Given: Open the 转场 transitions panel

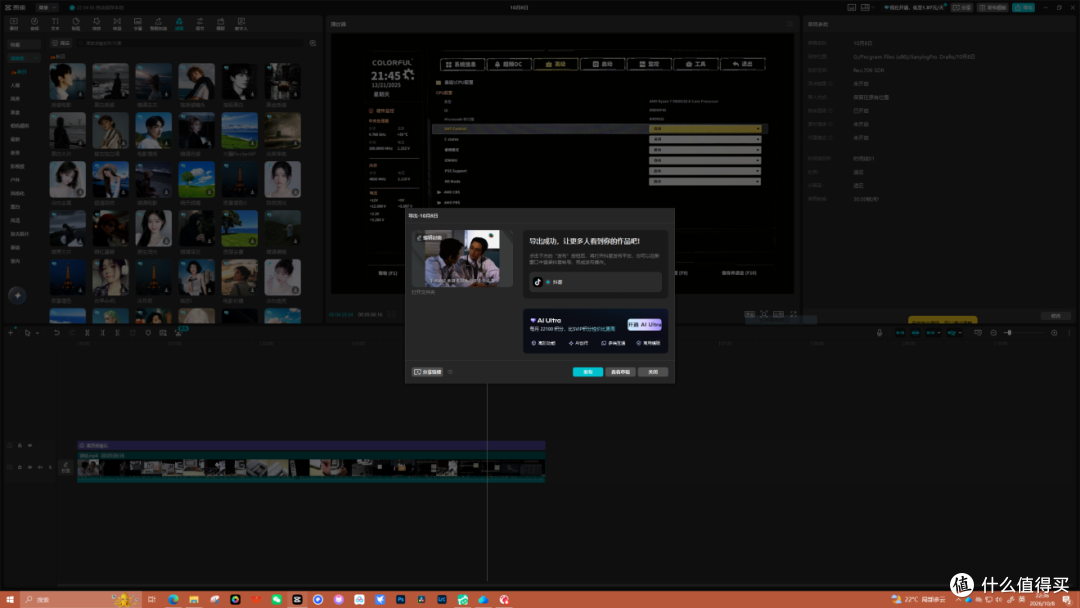Looking at the screenshot, I should (x=117, y=24).
